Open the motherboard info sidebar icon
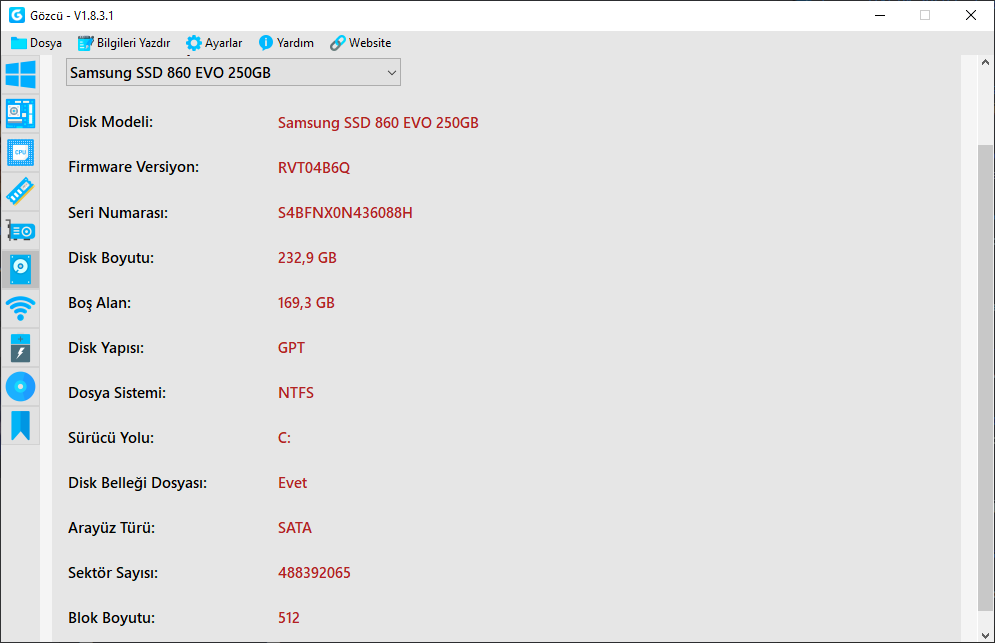Screen dimensions: 995x643 (x=20, y=114)
